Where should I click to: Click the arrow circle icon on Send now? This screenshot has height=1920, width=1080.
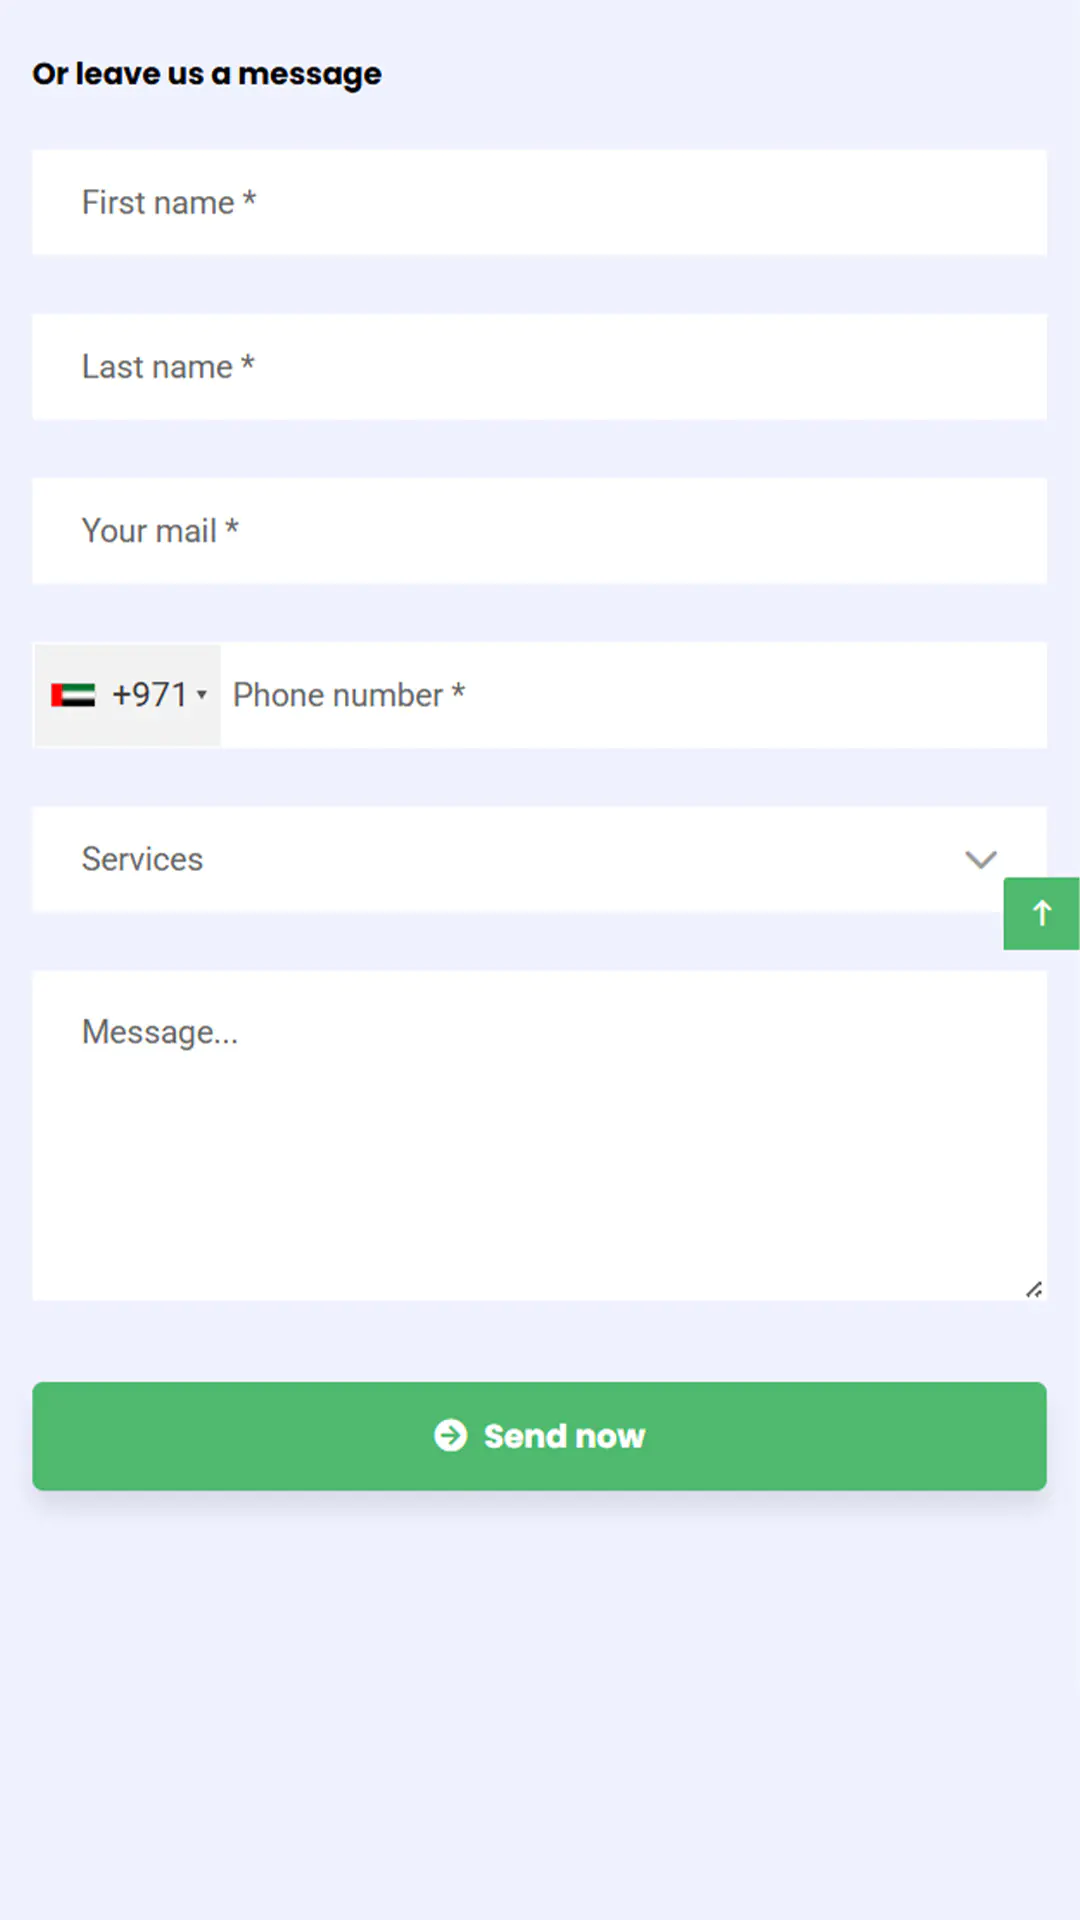450,1435
